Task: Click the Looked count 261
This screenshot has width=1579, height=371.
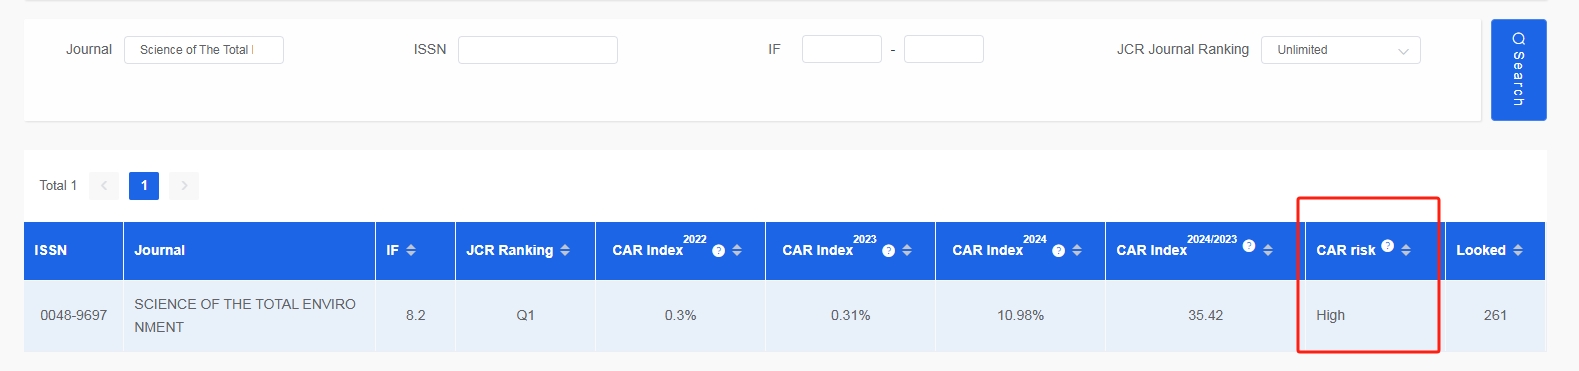Action: 1496,315
